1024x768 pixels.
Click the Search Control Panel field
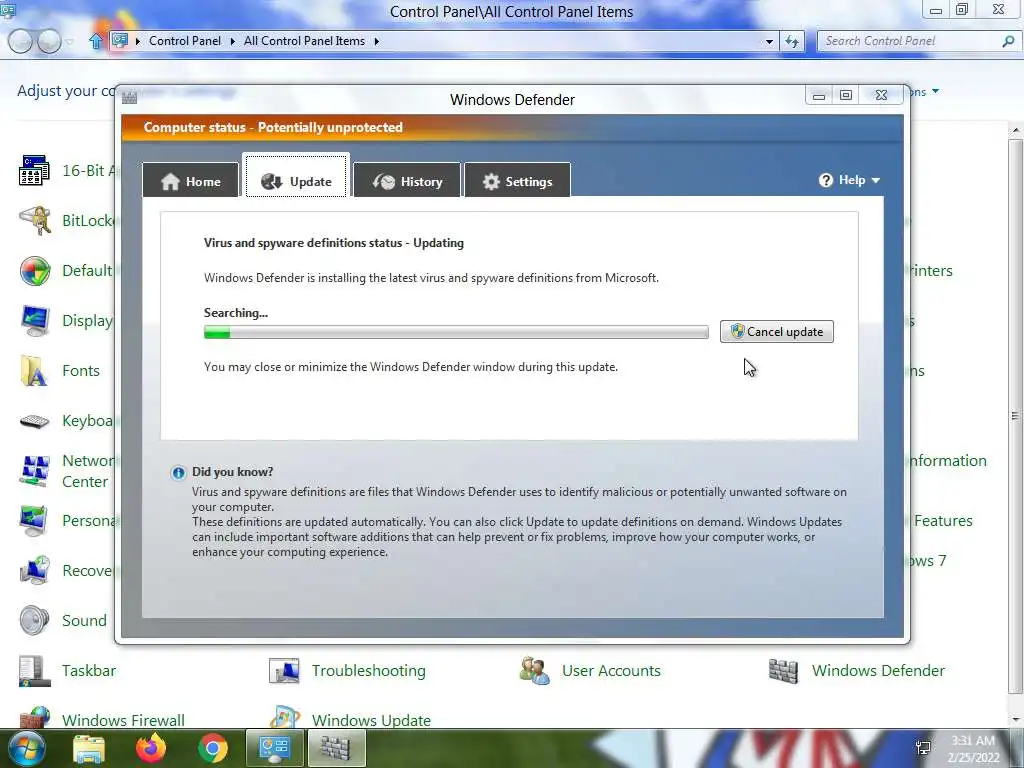(x=911, y=41)
